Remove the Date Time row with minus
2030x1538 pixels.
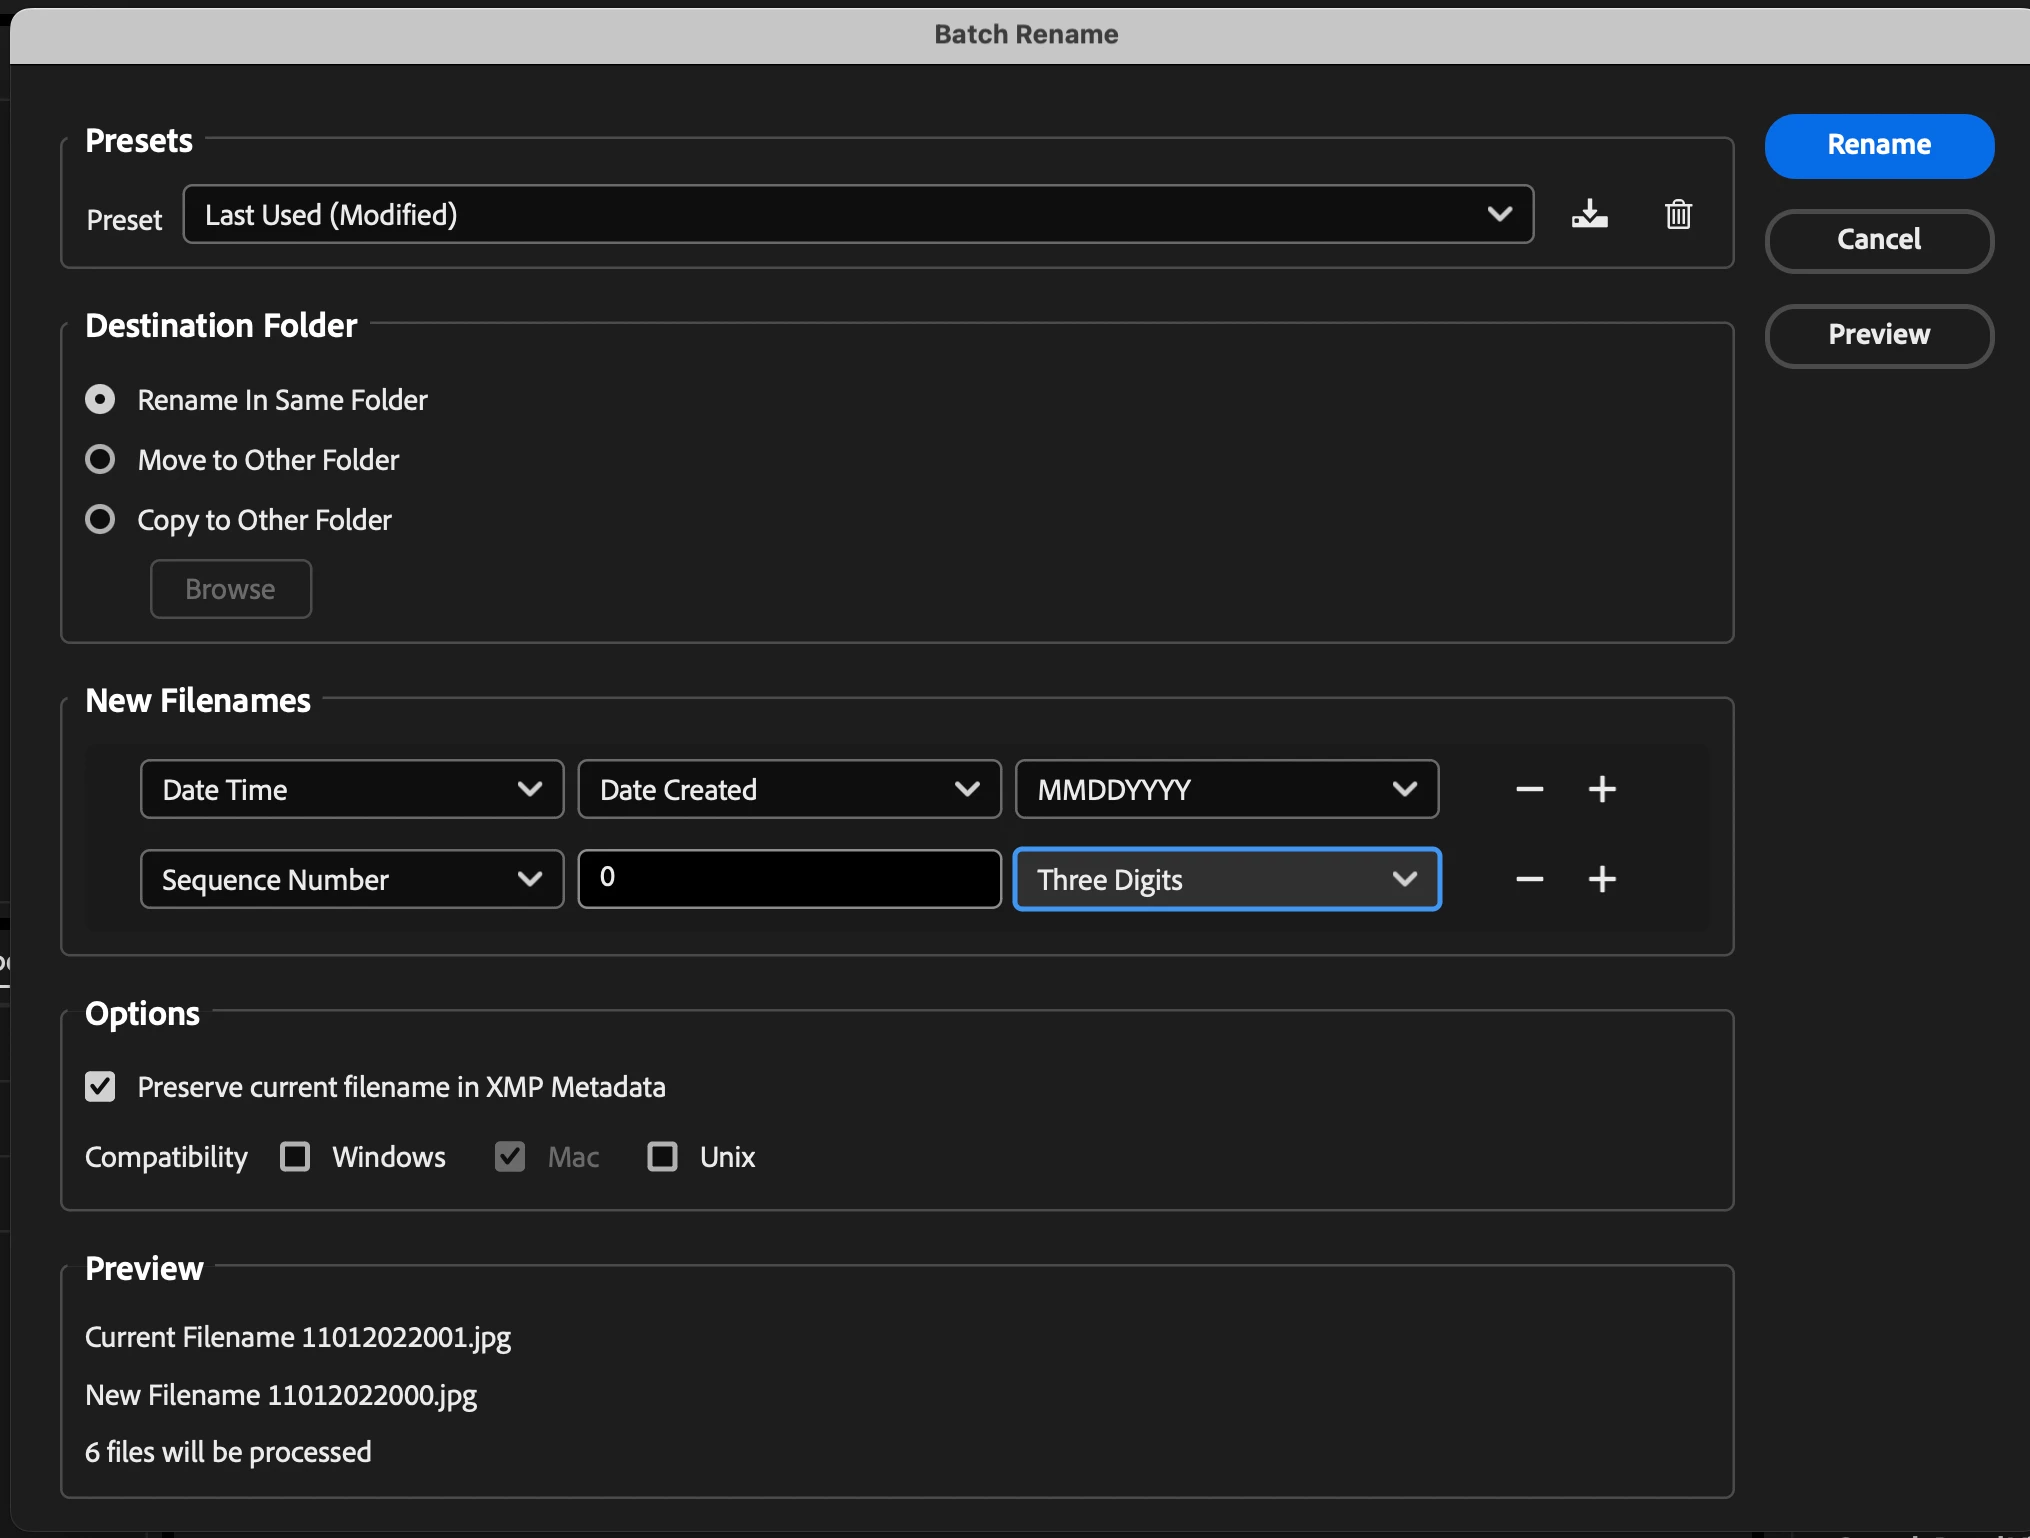[1529, 789]
